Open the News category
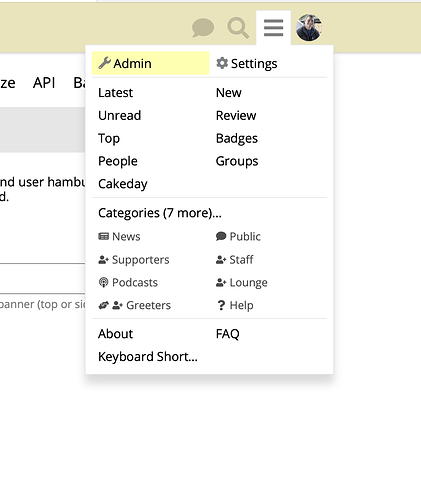This screenshot has width=421, height=500. 119,236
